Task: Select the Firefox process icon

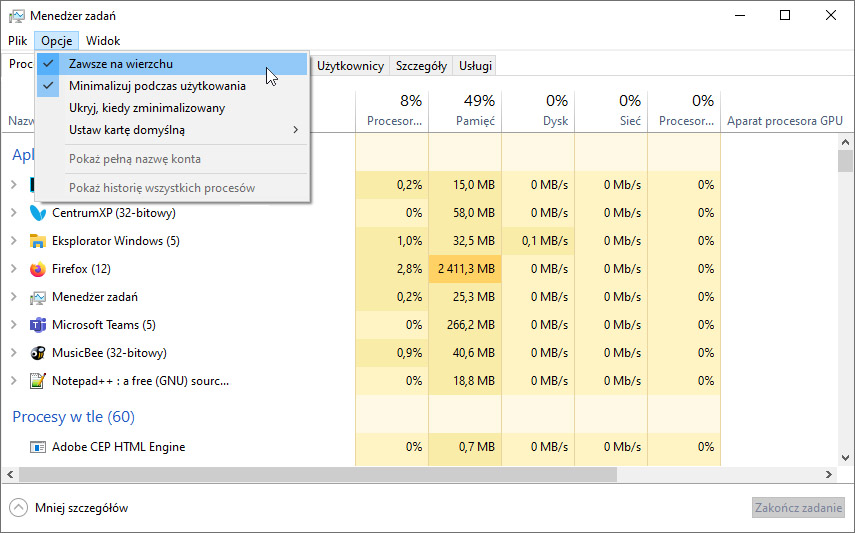Action: [38, 269]
